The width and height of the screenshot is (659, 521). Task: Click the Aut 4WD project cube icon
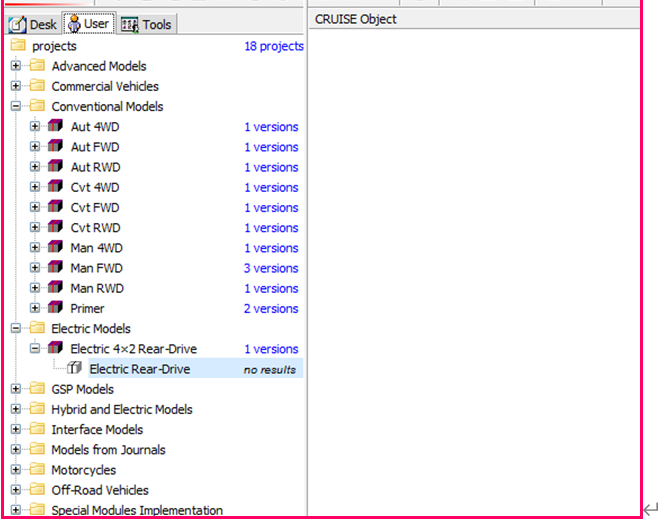pos(55,125)
